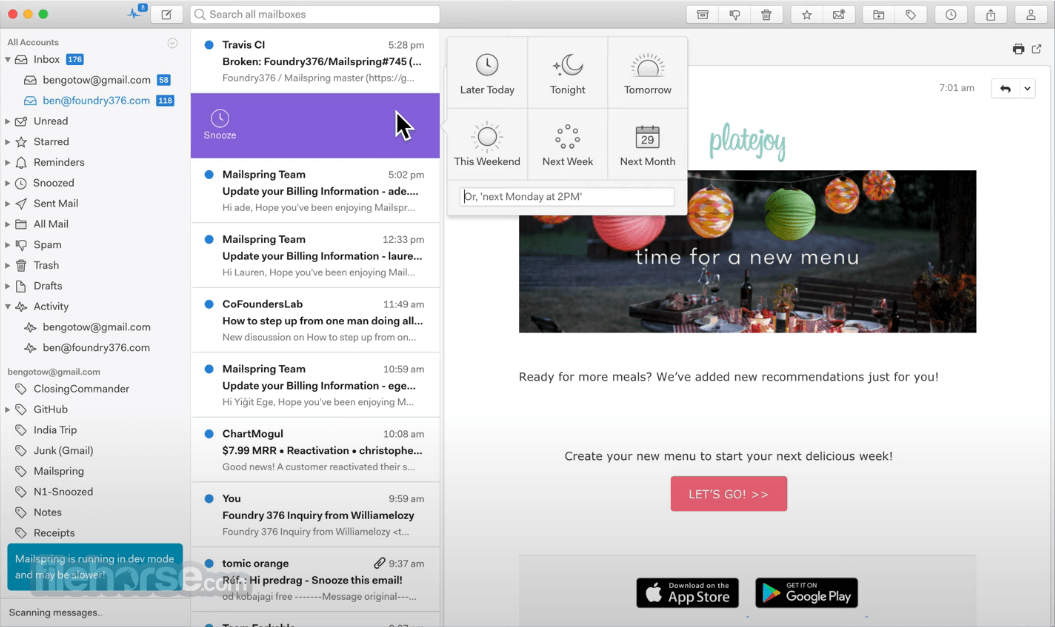Open snooze clock in top toolbar
Image resolution: width=1055 pixels, height=627 pixels.
pyautogui.click(x=951, y=14)
